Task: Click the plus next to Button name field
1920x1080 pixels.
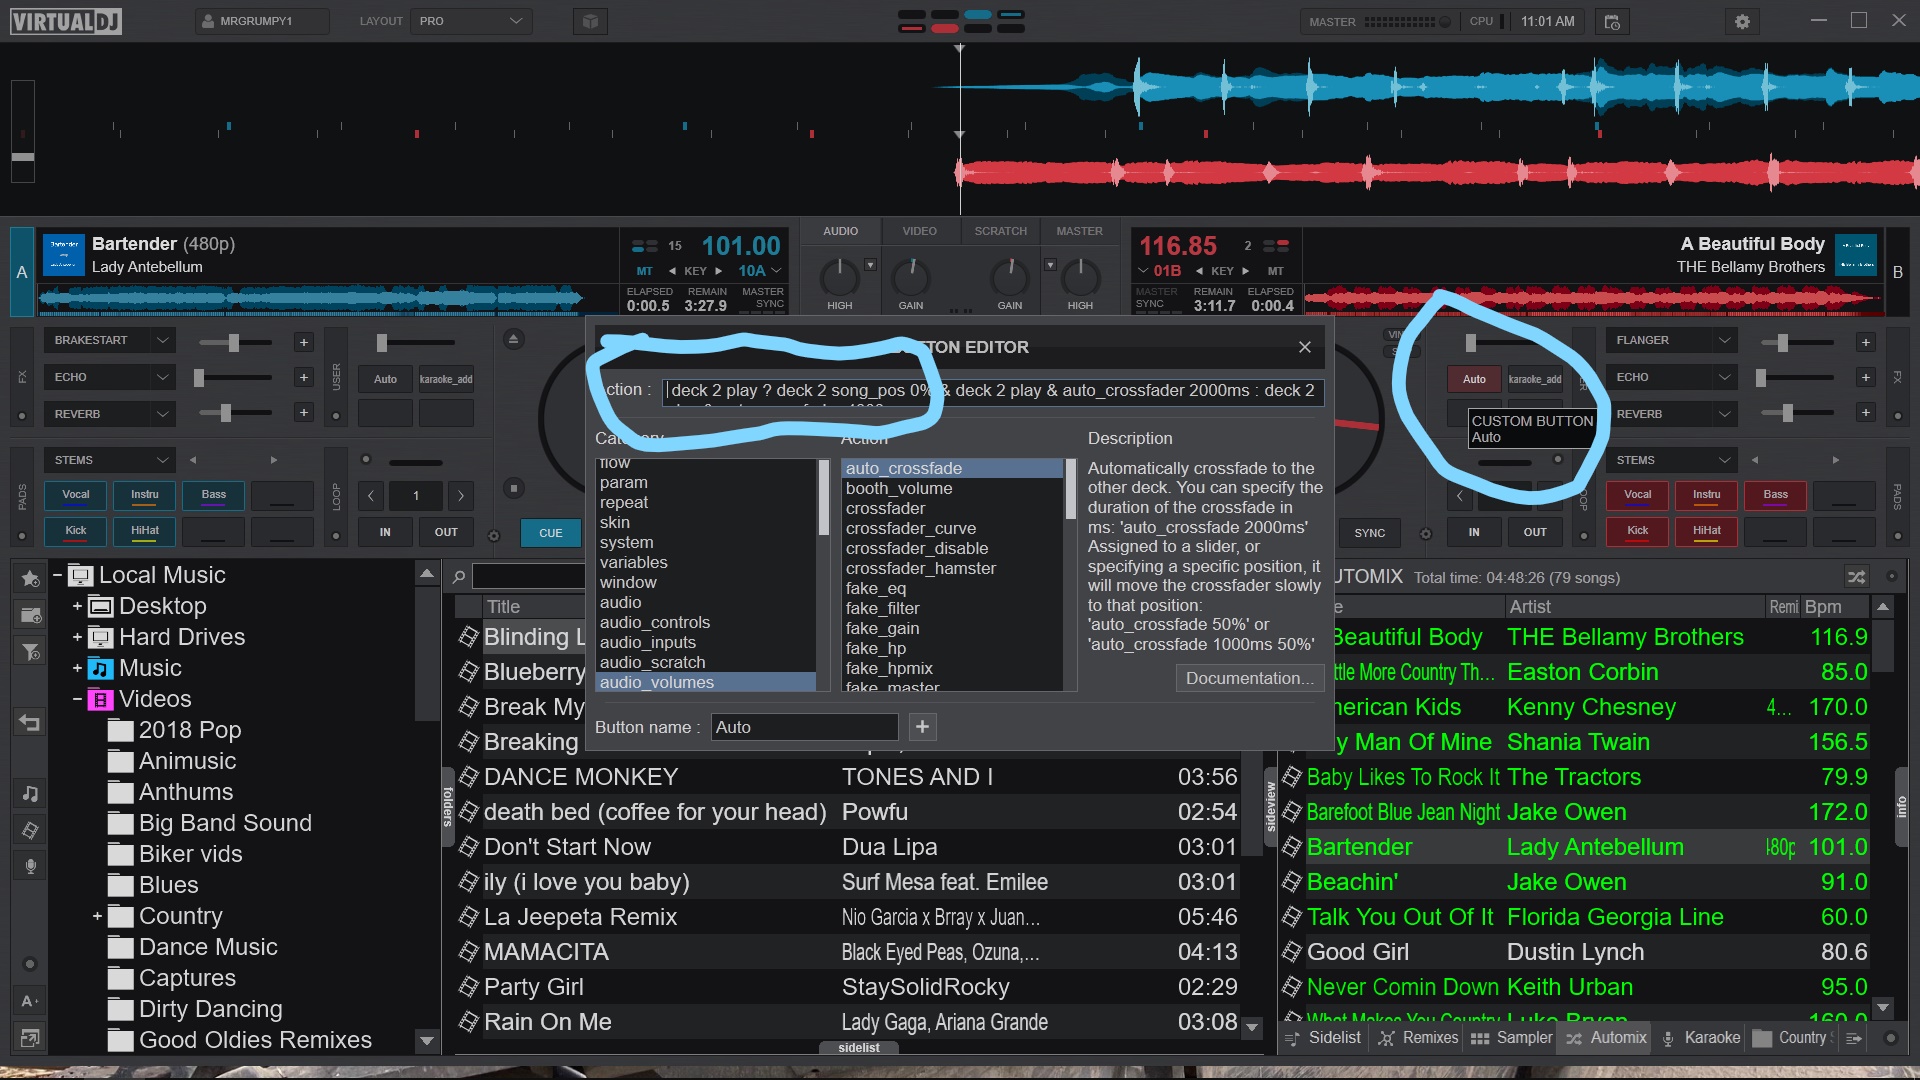Action: pos(922,727)
